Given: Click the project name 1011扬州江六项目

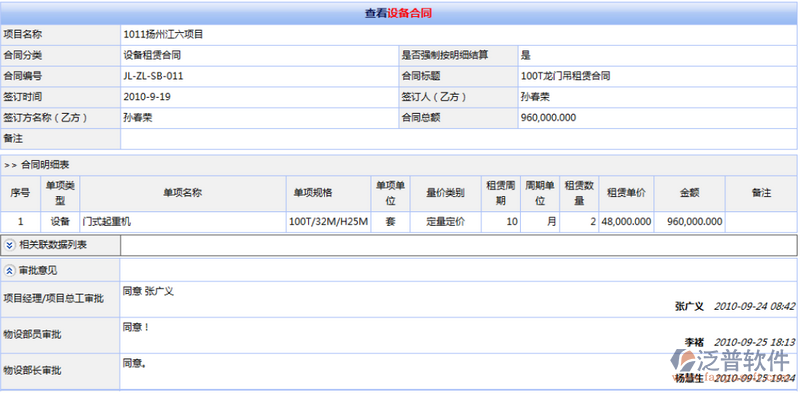Looking at the screenshot, I should tap(163, 35).
